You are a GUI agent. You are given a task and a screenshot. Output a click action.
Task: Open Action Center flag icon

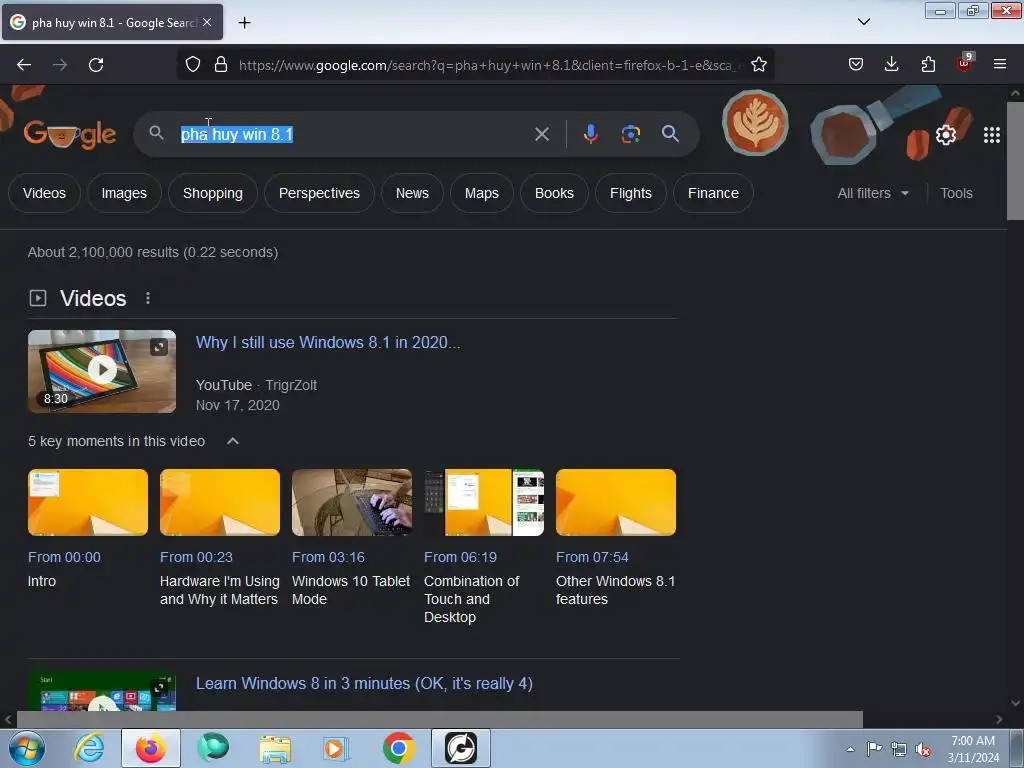tap(874, 749)
